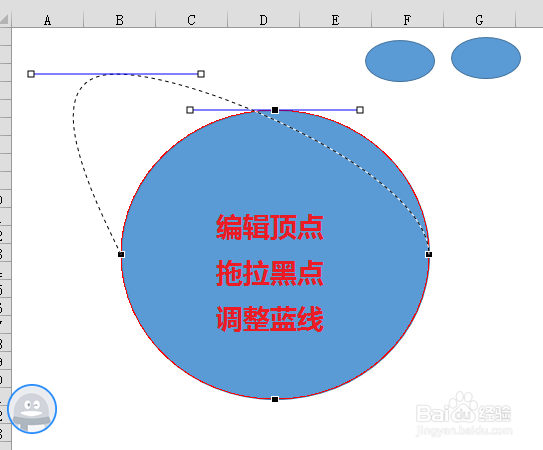Image resolution: width=543 pixels, height=450 pixels.
Task: Select the small blue ellipse under column F
Action: click(400, 61)
